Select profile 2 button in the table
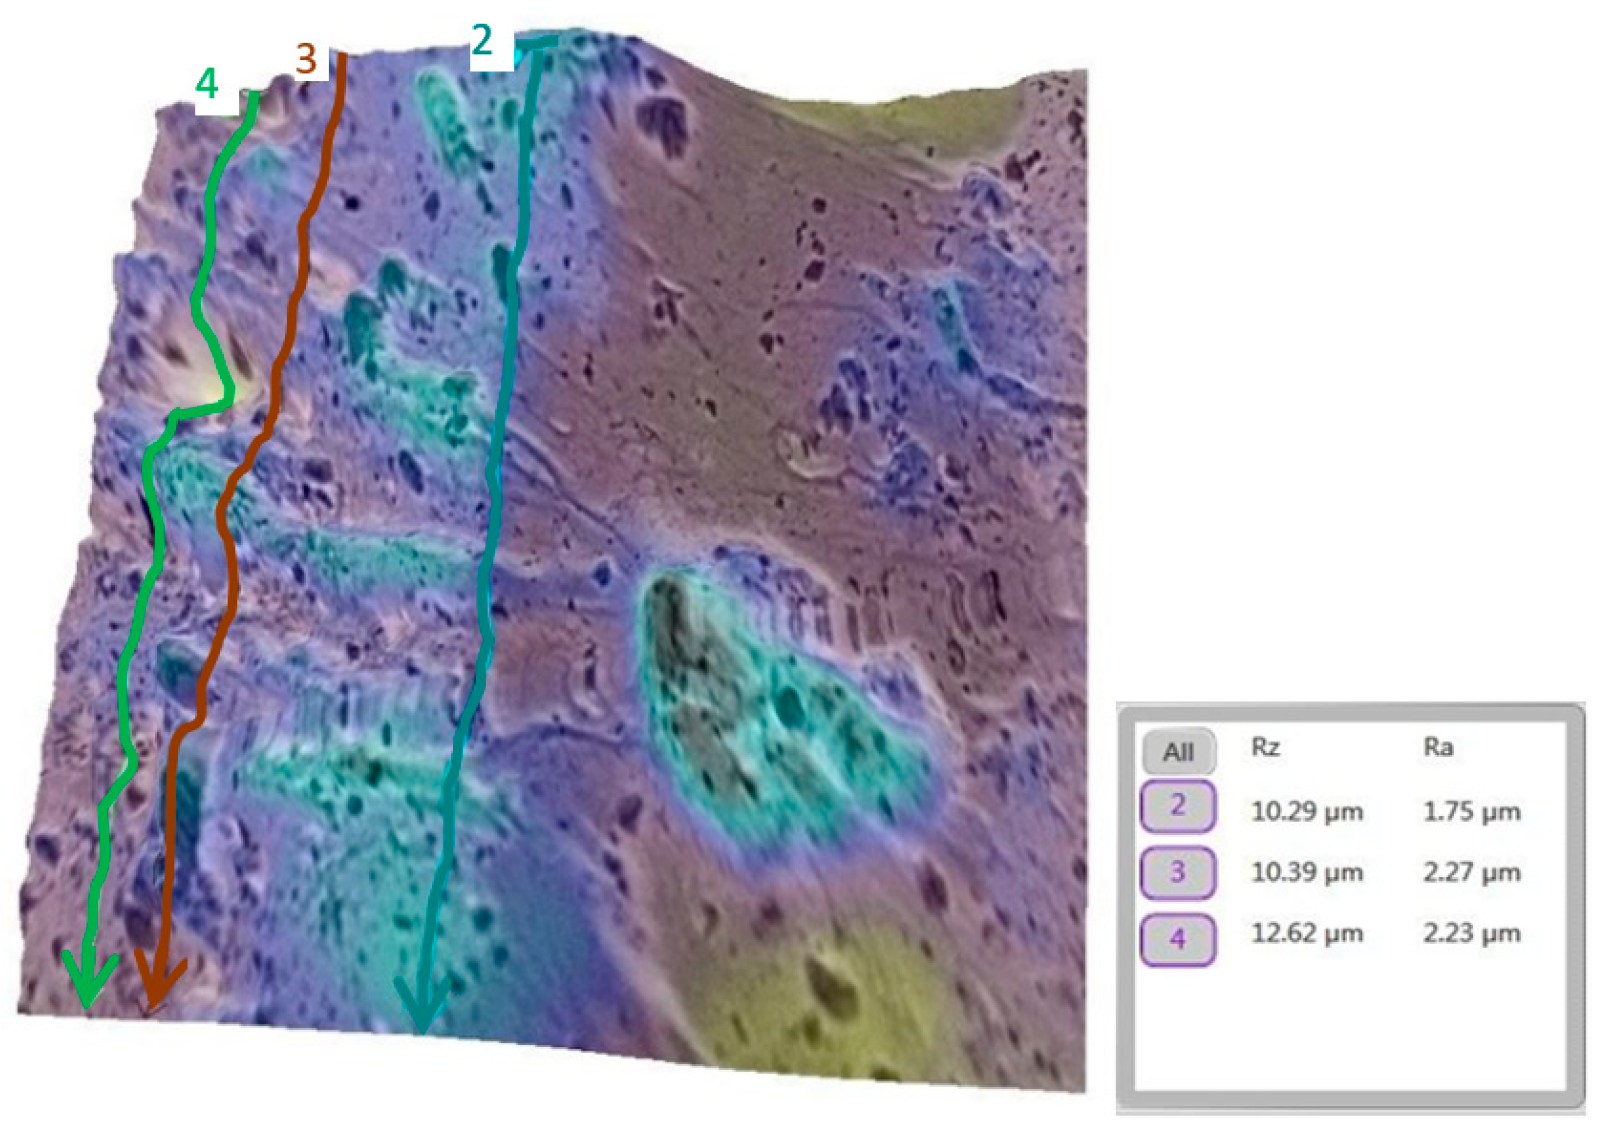Image resolution: width=1604 pixels, height=1146 pixels. [x=1177, y=807]
